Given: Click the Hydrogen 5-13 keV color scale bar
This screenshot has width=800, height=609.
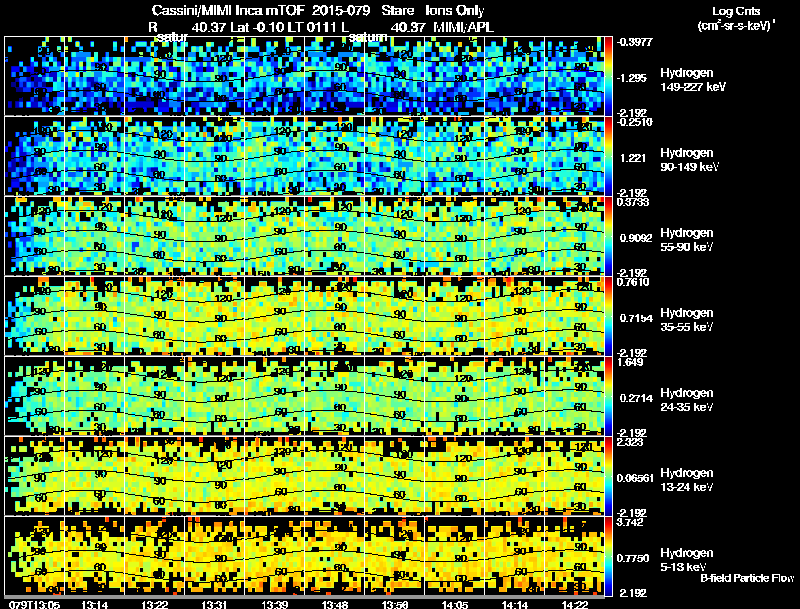Looking at the screenshot, I should [608, 556].
